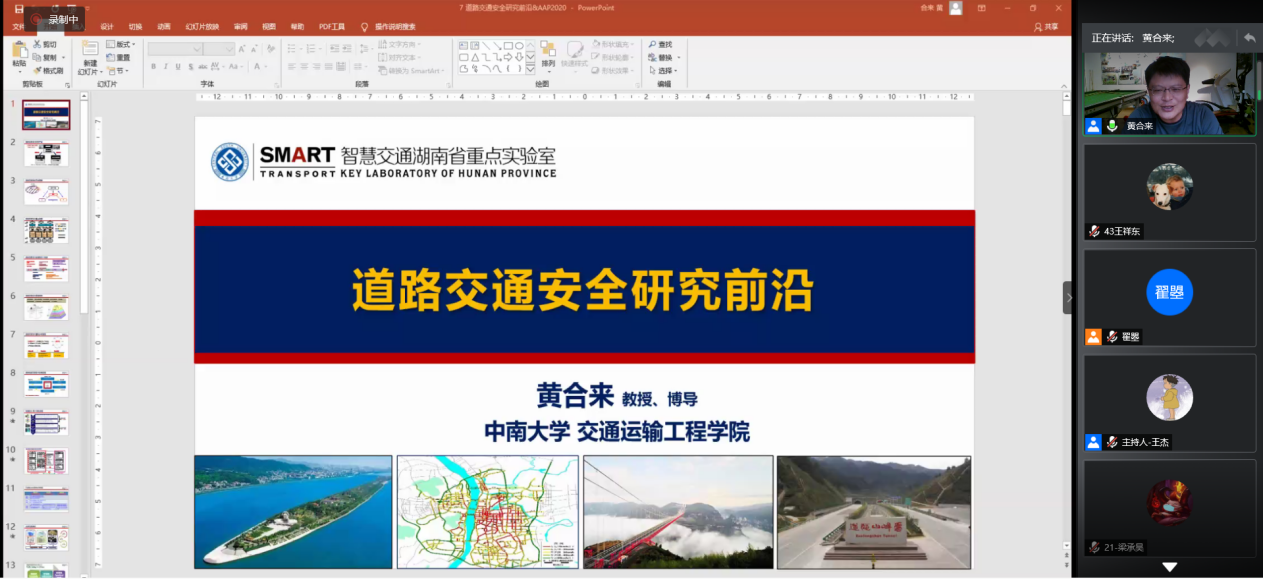
Task: Select slide 5 thumbnail in slide panel
Action: (46, 269)
